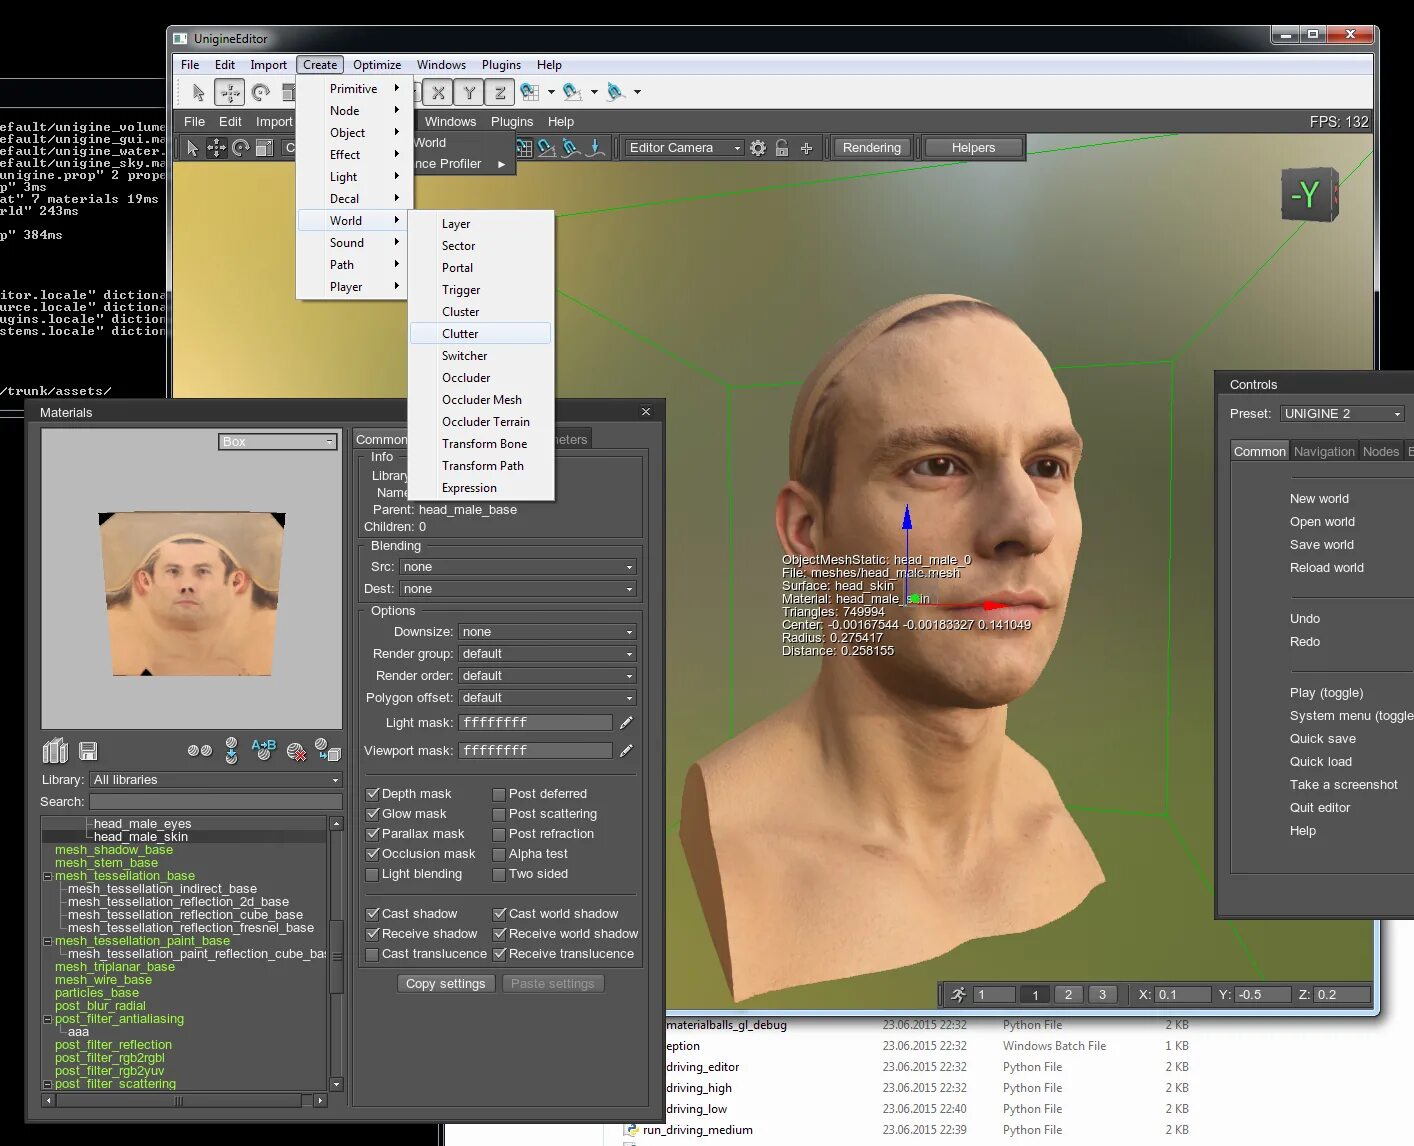Activate the translate tool in top toolbar
The image size is (1414, 1146).
click(x=230, y=92)
